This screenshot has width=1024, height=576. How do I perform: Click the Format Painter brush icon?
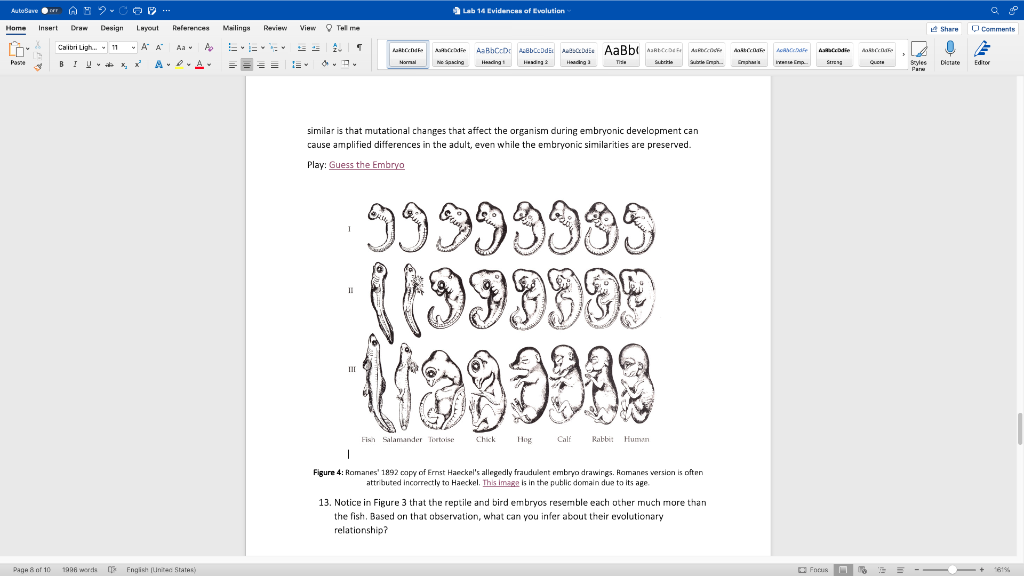[38, 67]
